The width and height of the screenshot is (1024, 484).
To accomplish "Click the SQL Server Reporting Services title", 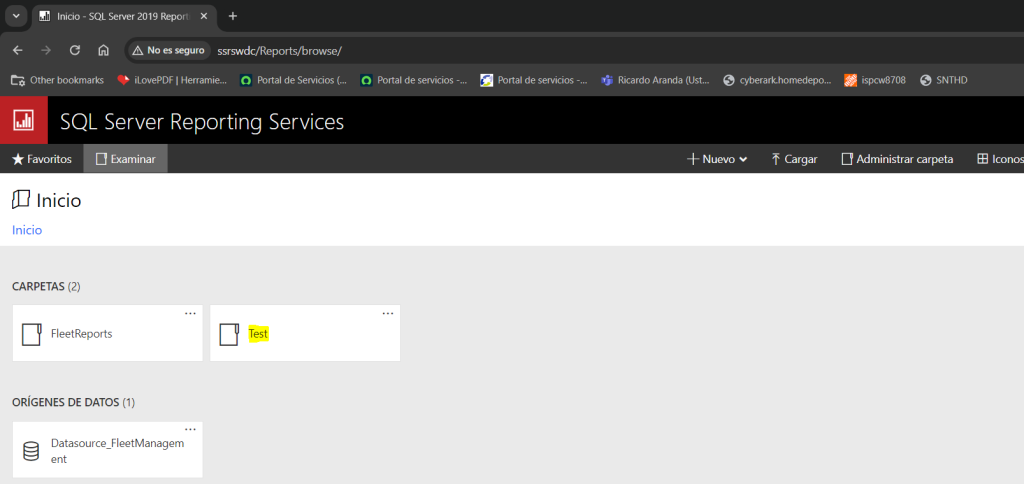I will (202, 121).
